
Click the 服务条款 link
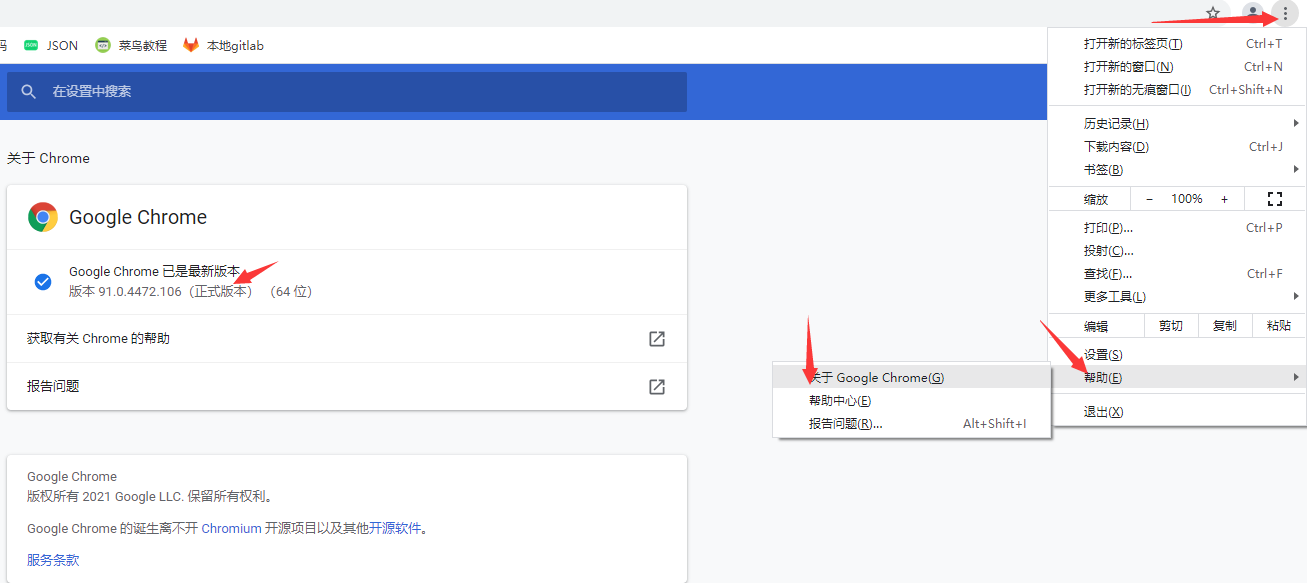[53, 560]
